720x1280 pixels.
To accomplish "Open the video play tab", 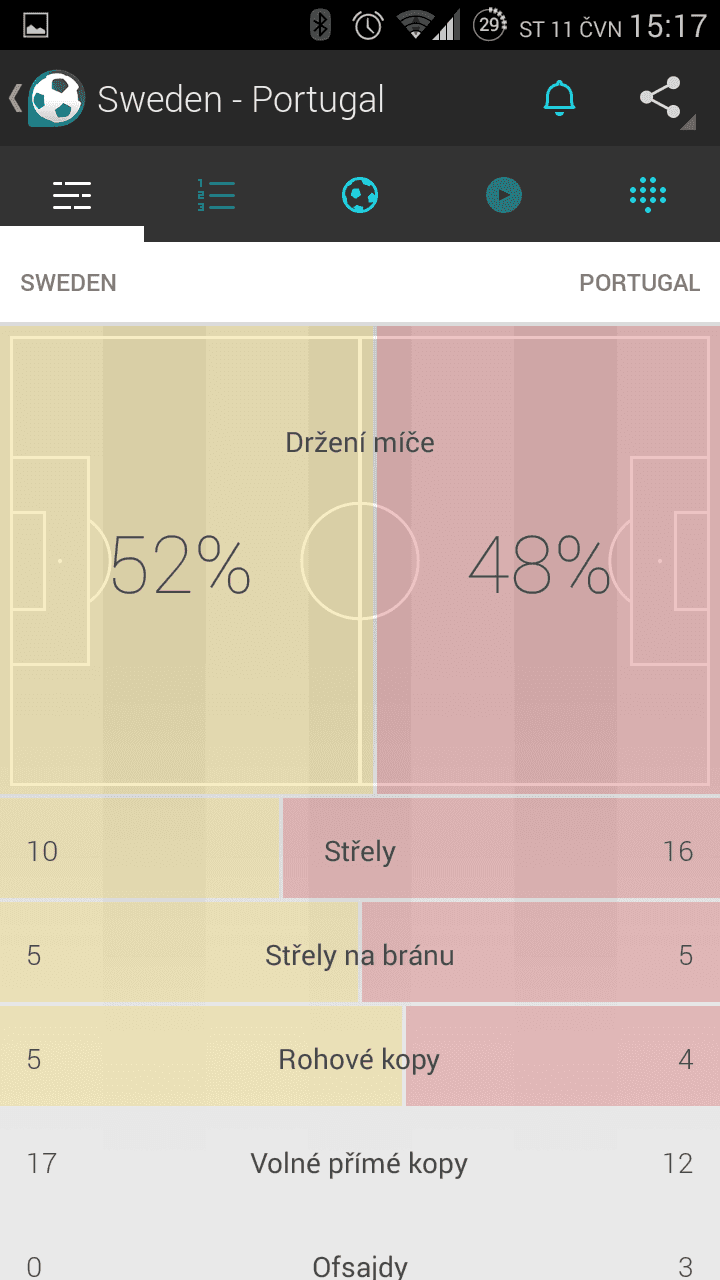I will coord(504,195).
